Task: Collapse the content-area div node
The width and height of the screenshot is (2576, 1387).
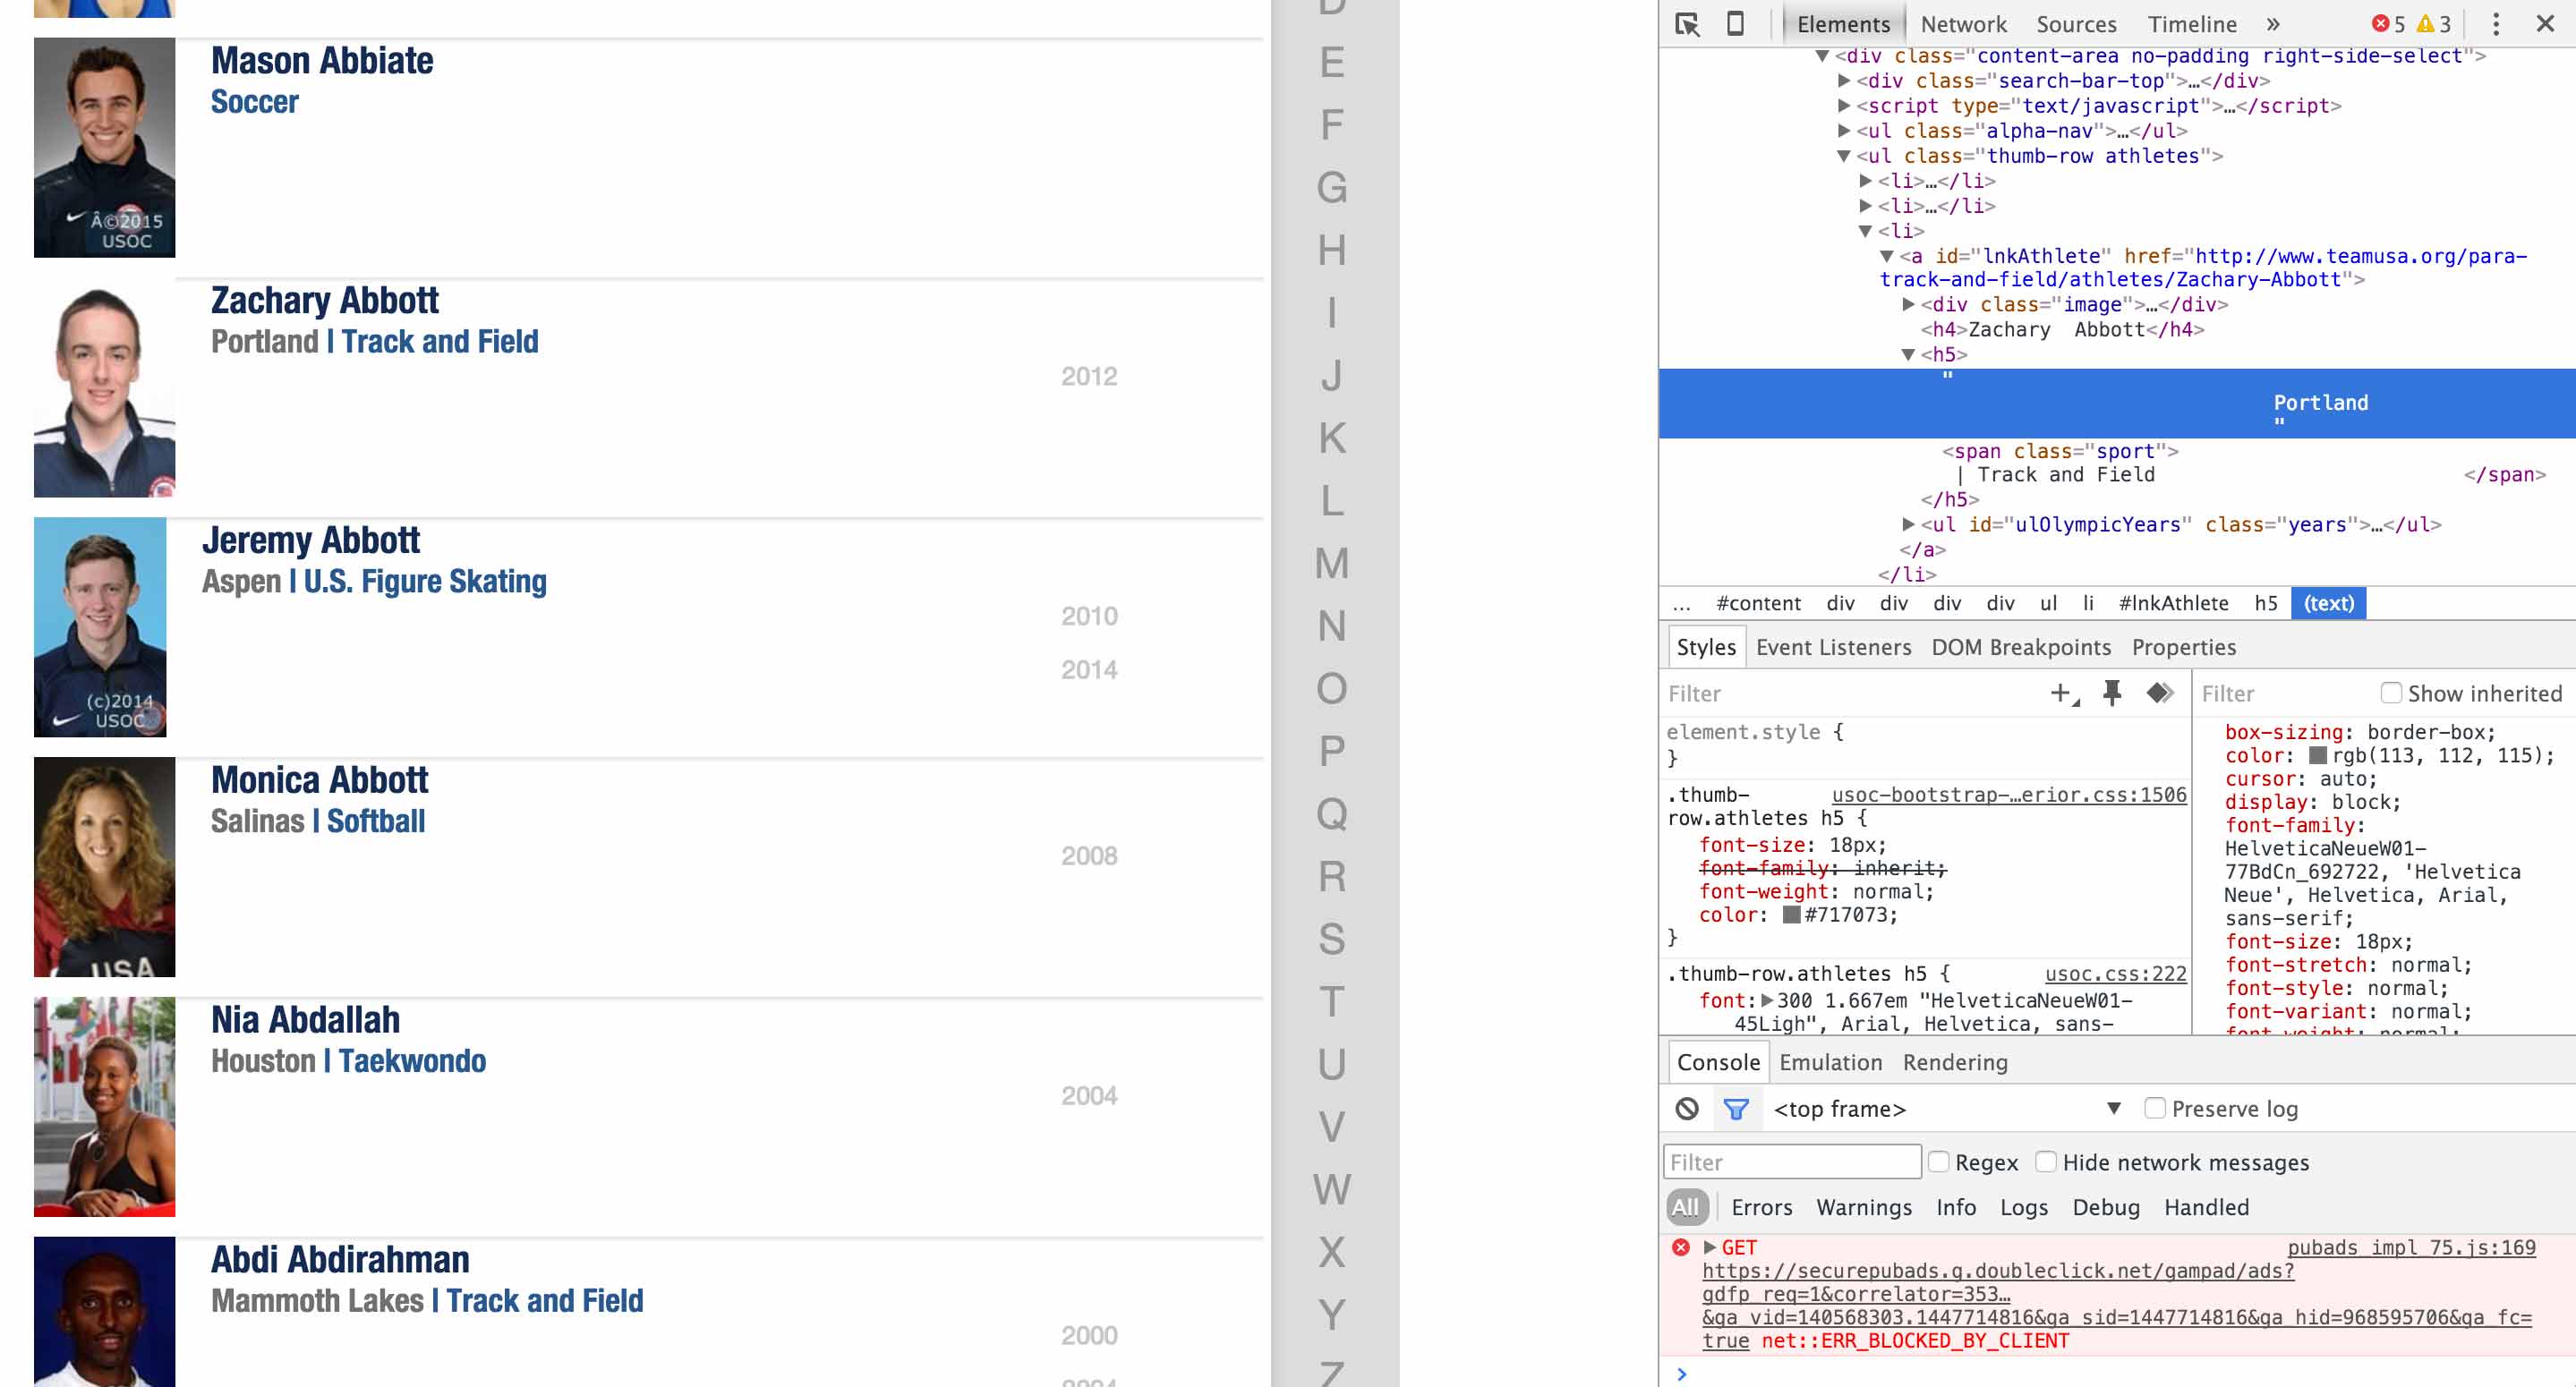Action: pos(1822,56)
